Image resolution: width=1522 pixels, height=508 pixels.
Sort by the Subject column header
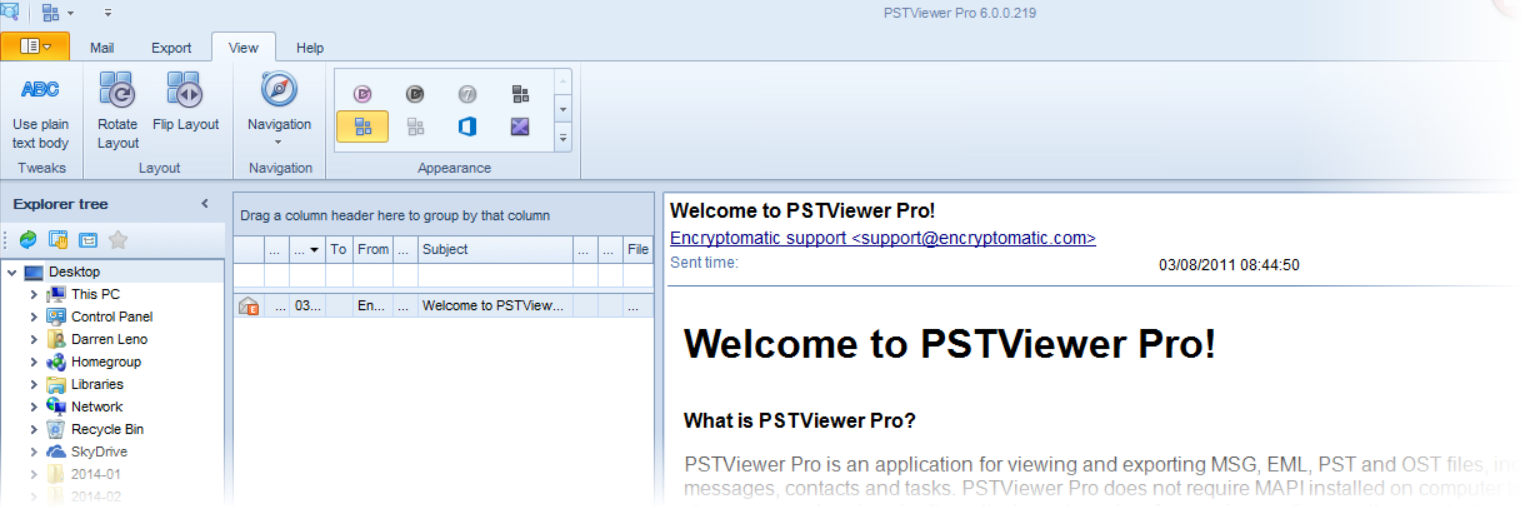click(495, 250)
